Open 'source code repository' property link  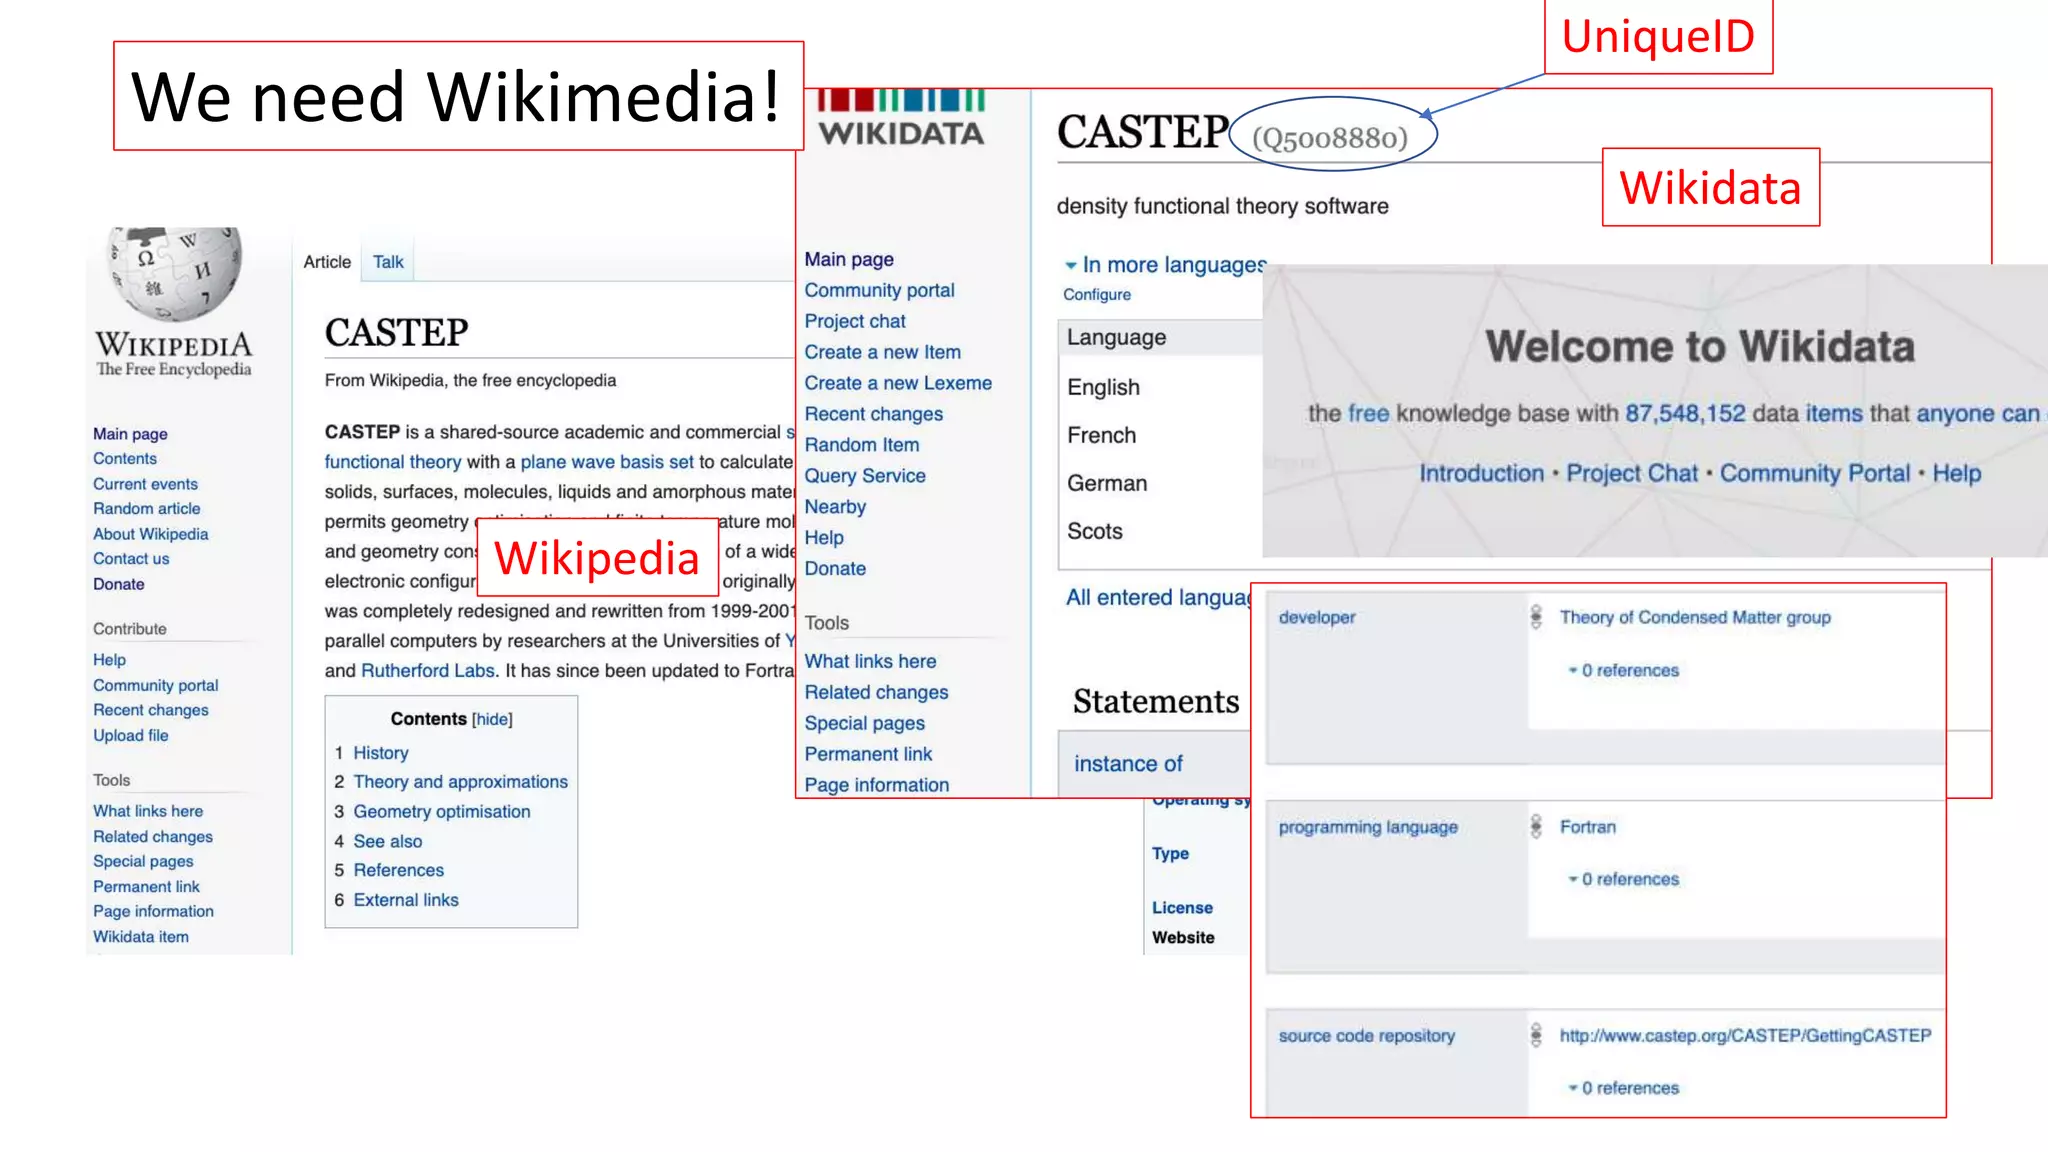(1366, 1036)
